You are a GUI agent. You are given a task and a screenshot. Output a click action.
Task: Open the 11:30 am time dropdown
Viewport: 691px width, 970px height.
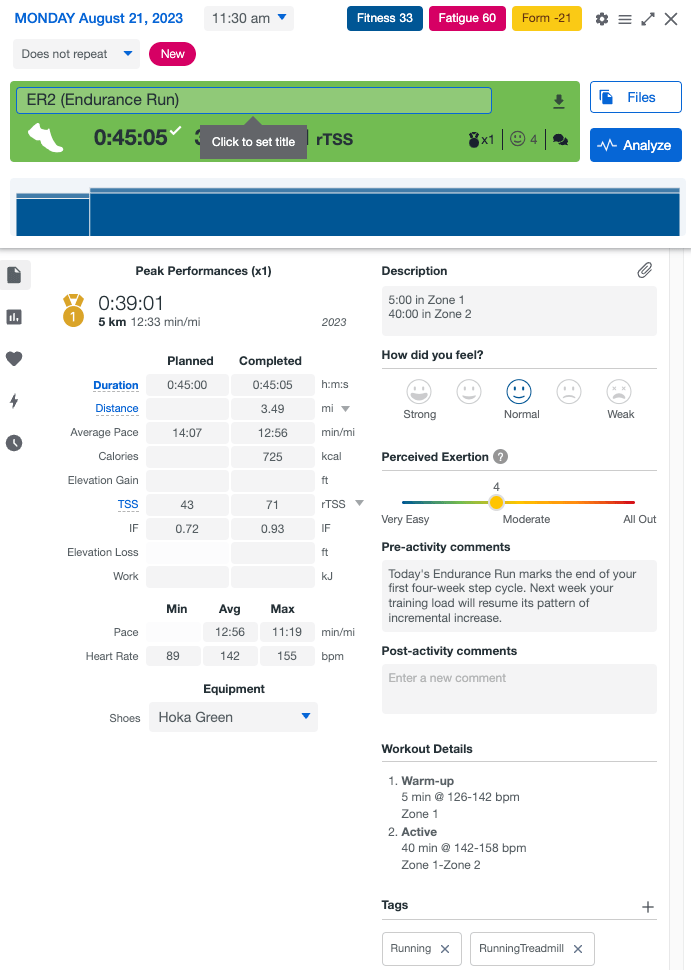click(249, 18)
